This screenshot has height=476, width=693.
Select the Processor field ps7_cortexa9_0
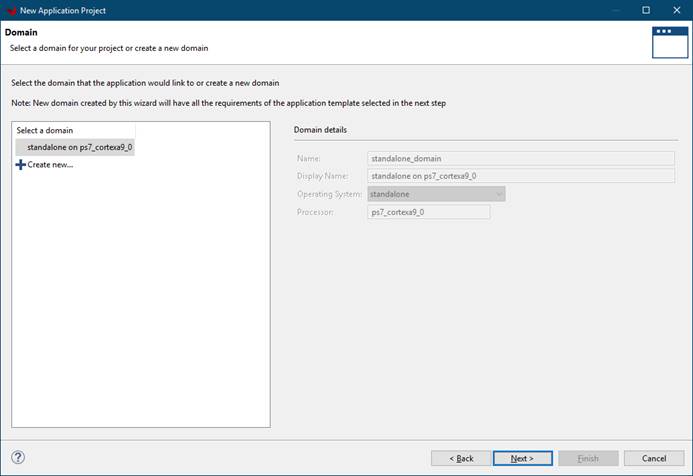point(429,212)
